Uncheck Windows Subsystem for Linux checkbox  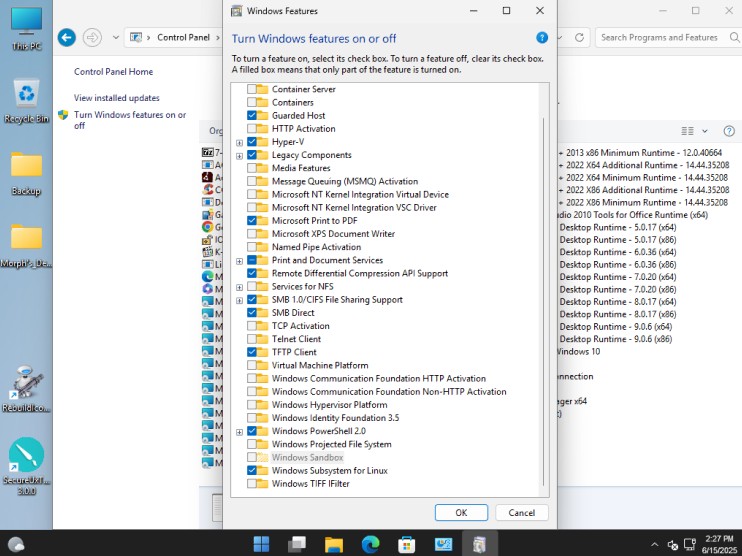coord(252,470)
